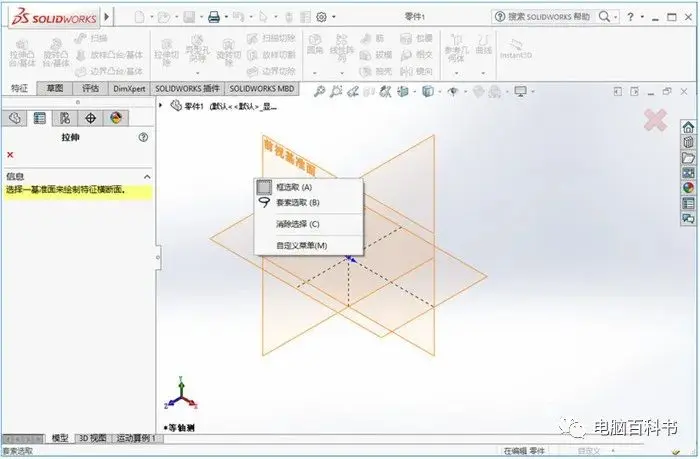The image size is (700, 459).
Task: Expand the 零件1 tree flyout arrow
Action: point(161,105)
